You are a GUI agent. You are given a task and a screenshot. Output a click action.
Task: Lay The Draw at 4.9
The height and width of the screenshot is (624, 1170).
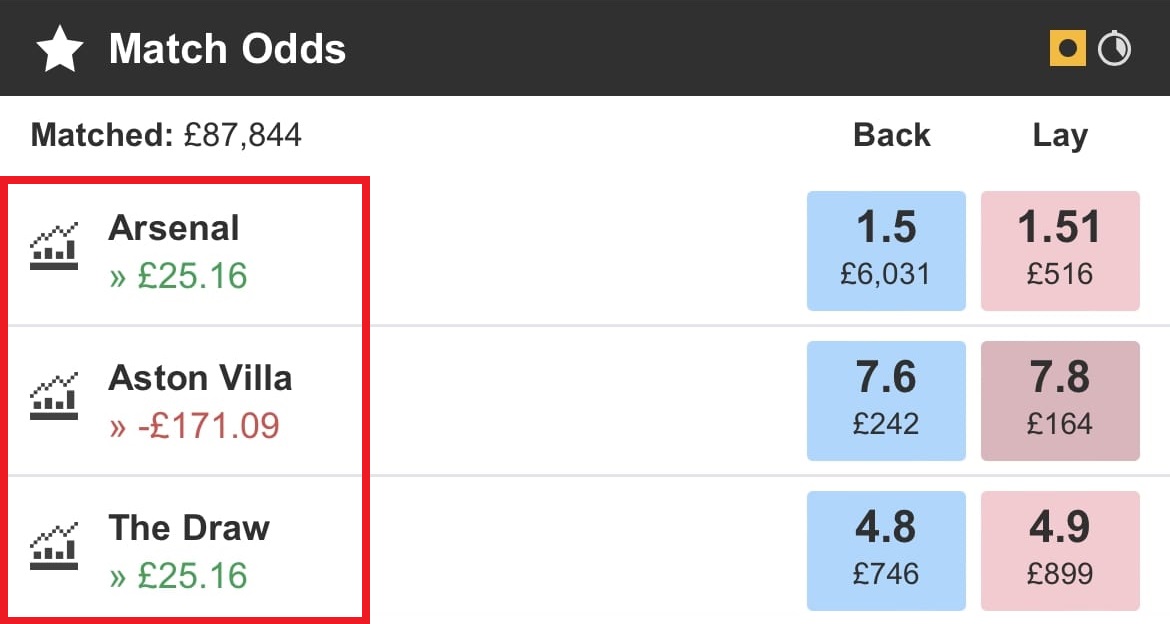(x=1060, y=550)
